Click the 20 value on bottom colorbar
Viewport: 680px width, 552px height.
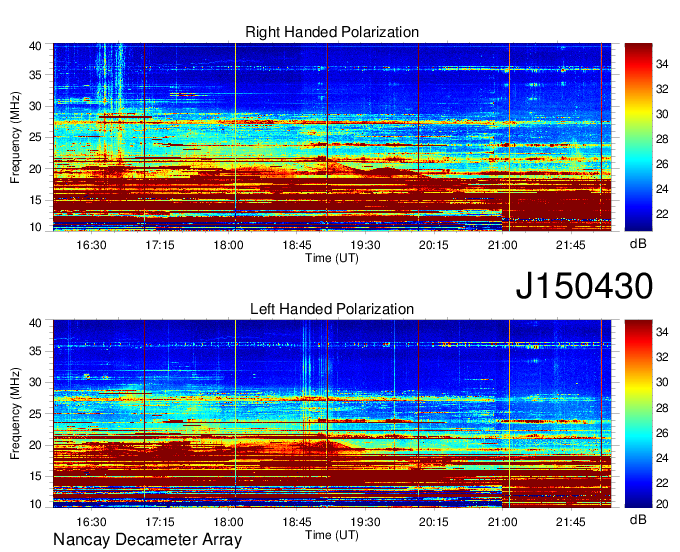(662, 504)
